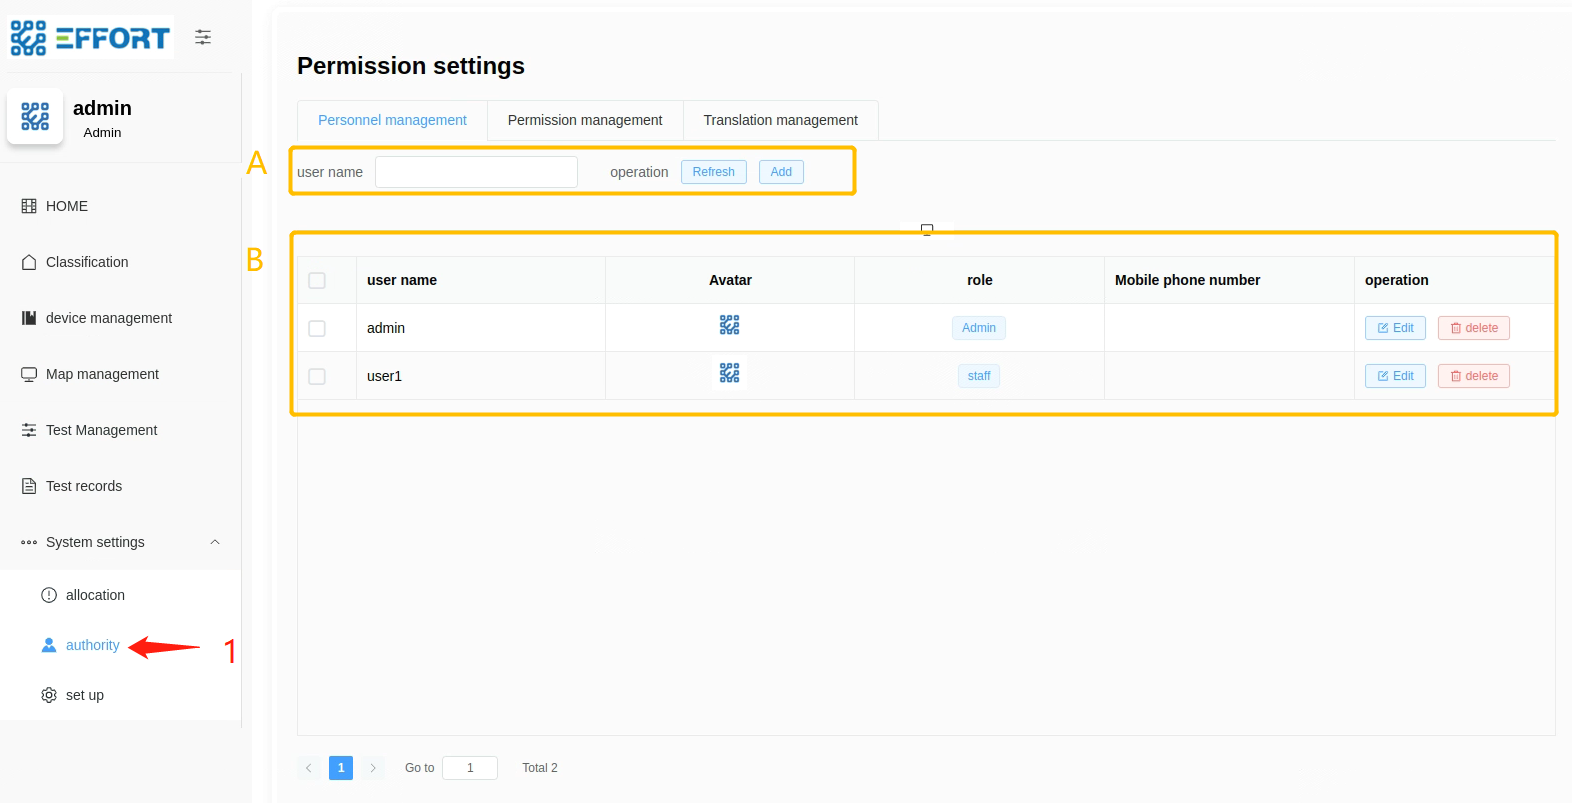Switch to Translation management tab
This screenshot has height=803, width=1572.
[780, 120]
